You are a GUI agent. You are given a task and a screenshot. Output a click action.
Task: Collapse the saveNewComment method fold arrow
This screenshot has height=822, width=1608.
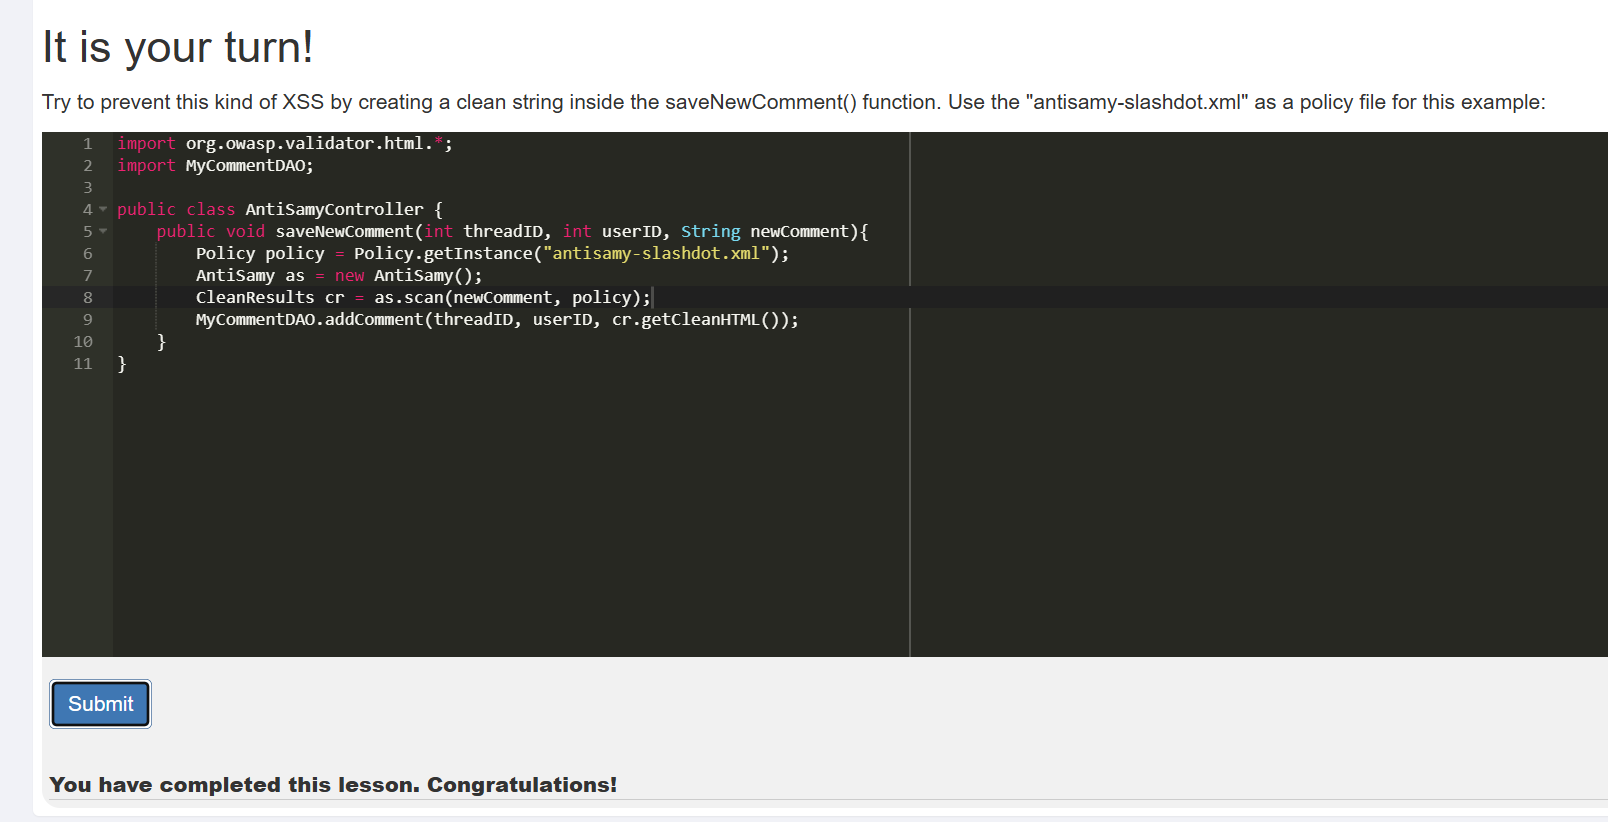103,231
